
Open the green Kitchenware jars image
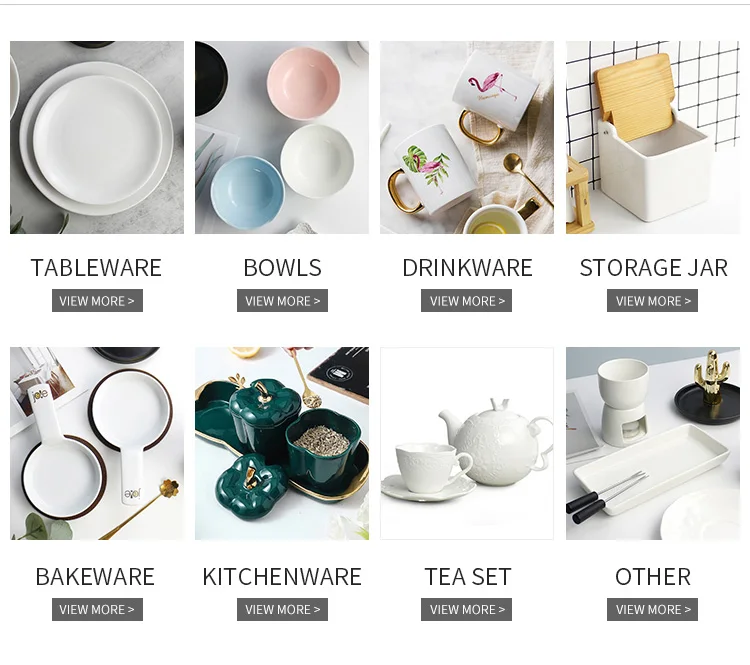(282, 443)
